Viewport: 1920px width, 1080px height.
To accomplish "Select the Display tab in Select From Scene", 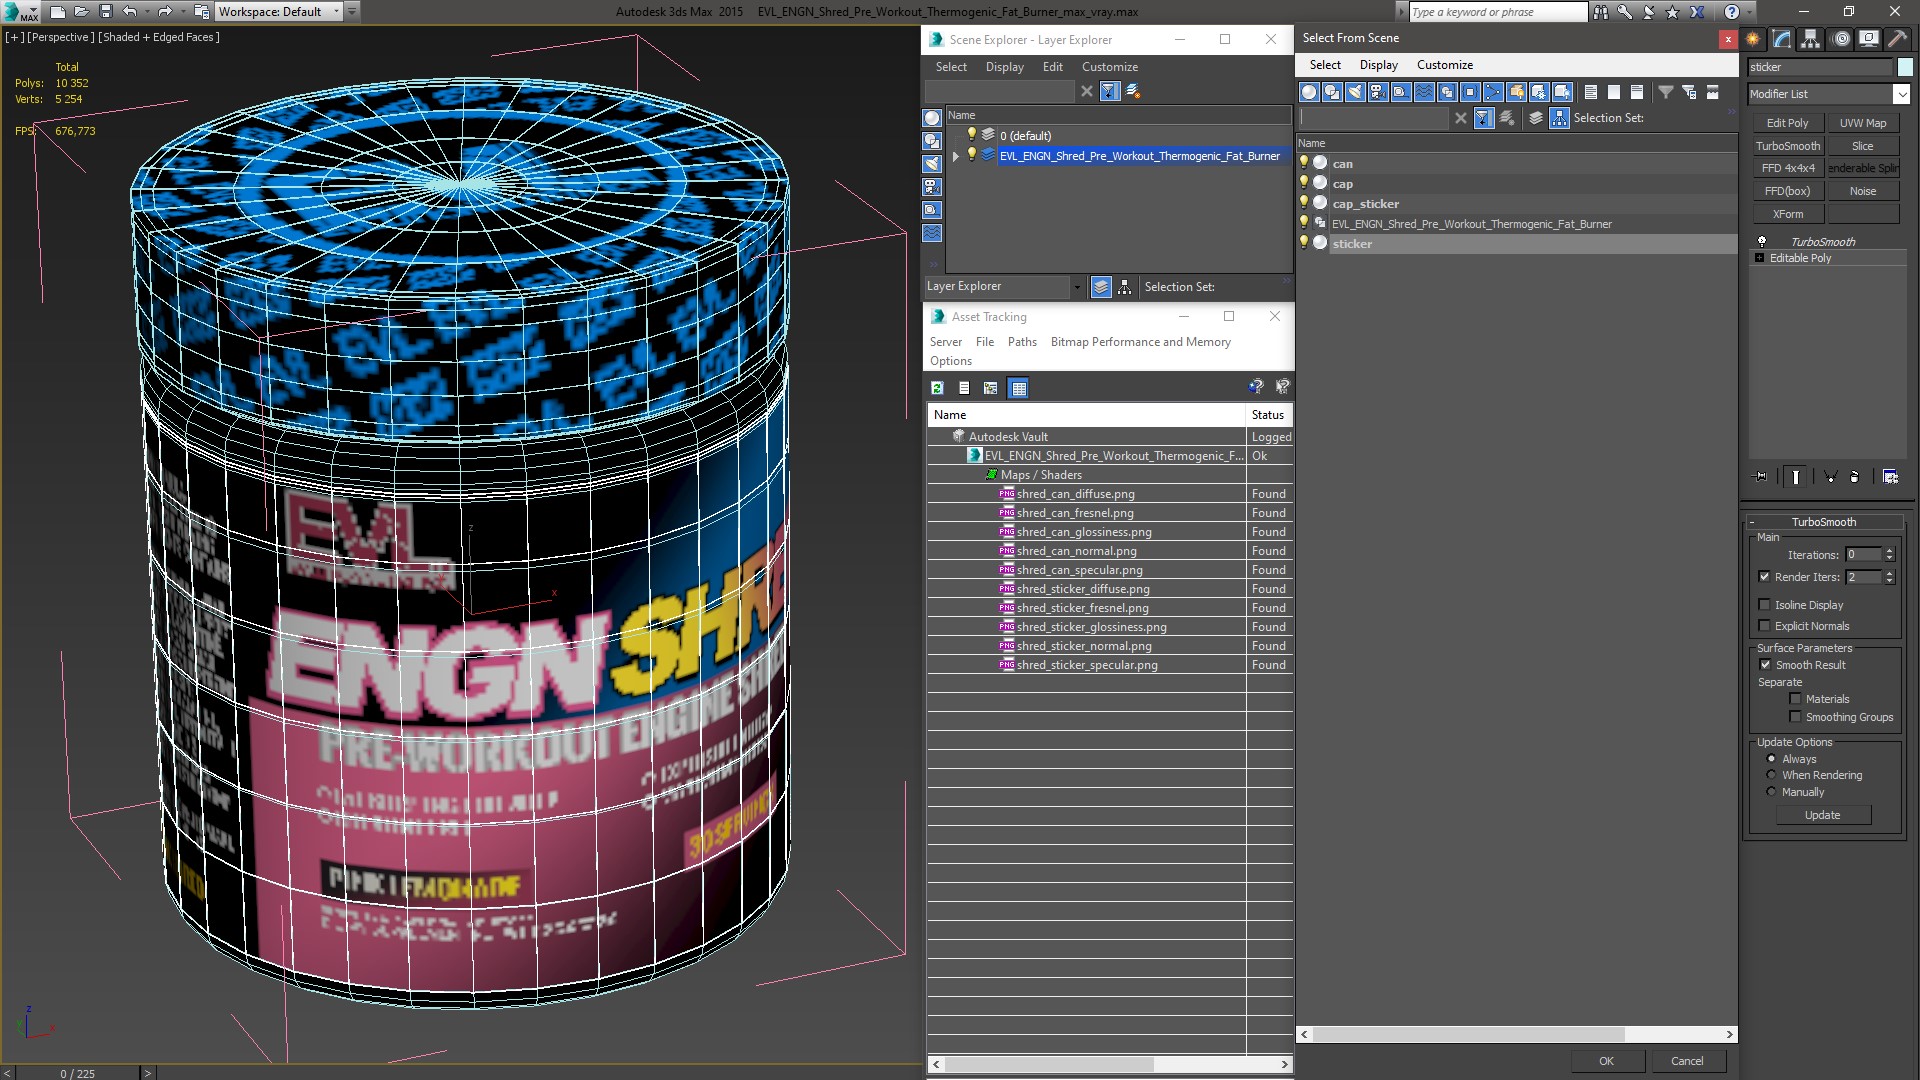I will click(1378, 65).
